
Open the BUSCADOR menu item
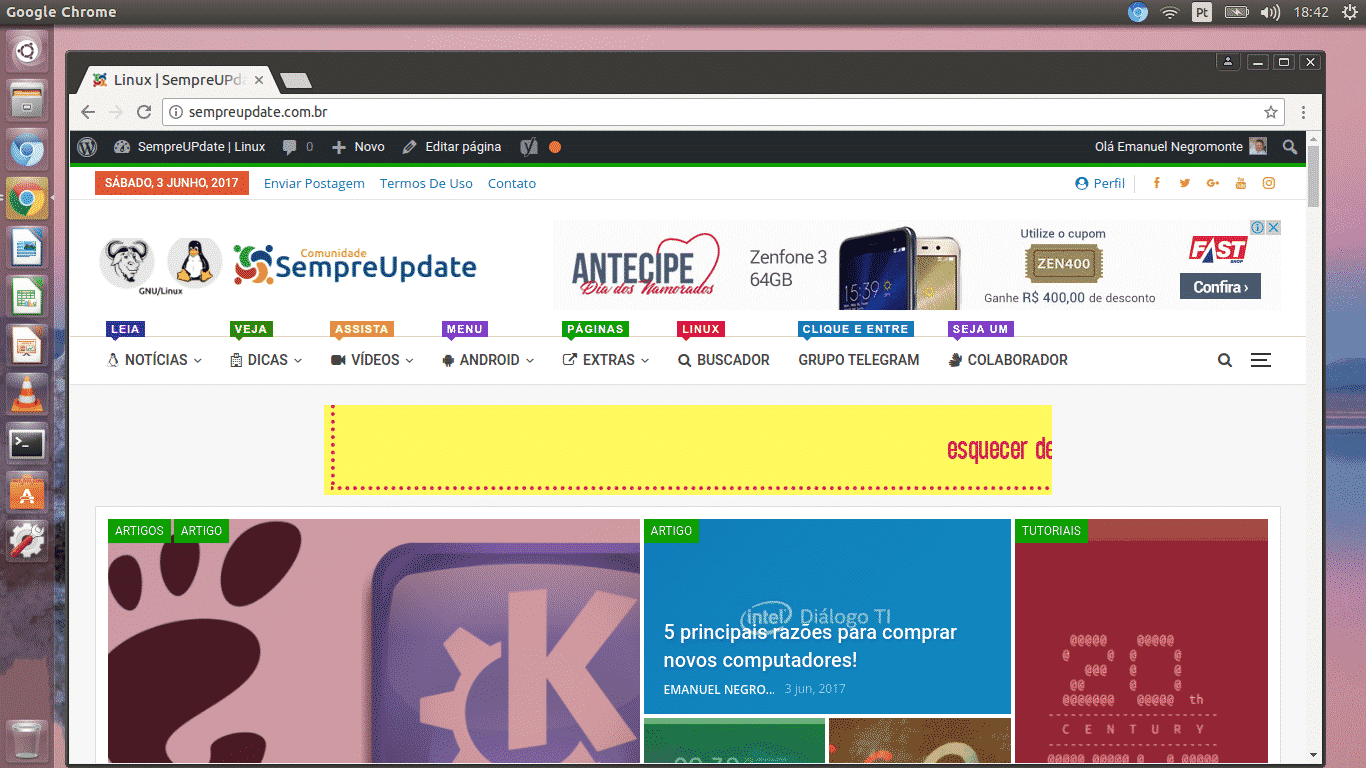click(x=724, y=360)
